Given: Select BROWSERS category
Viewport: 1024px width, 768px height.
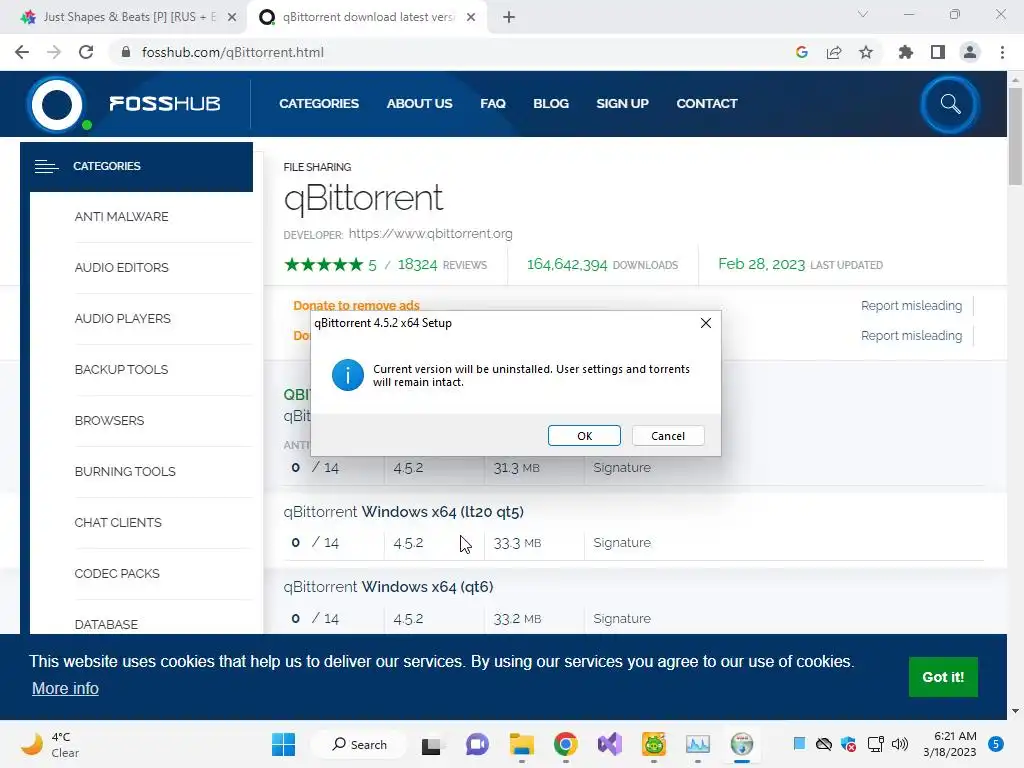Looking at the screenshot, I should pyautogui.click(x=109, y=421).
